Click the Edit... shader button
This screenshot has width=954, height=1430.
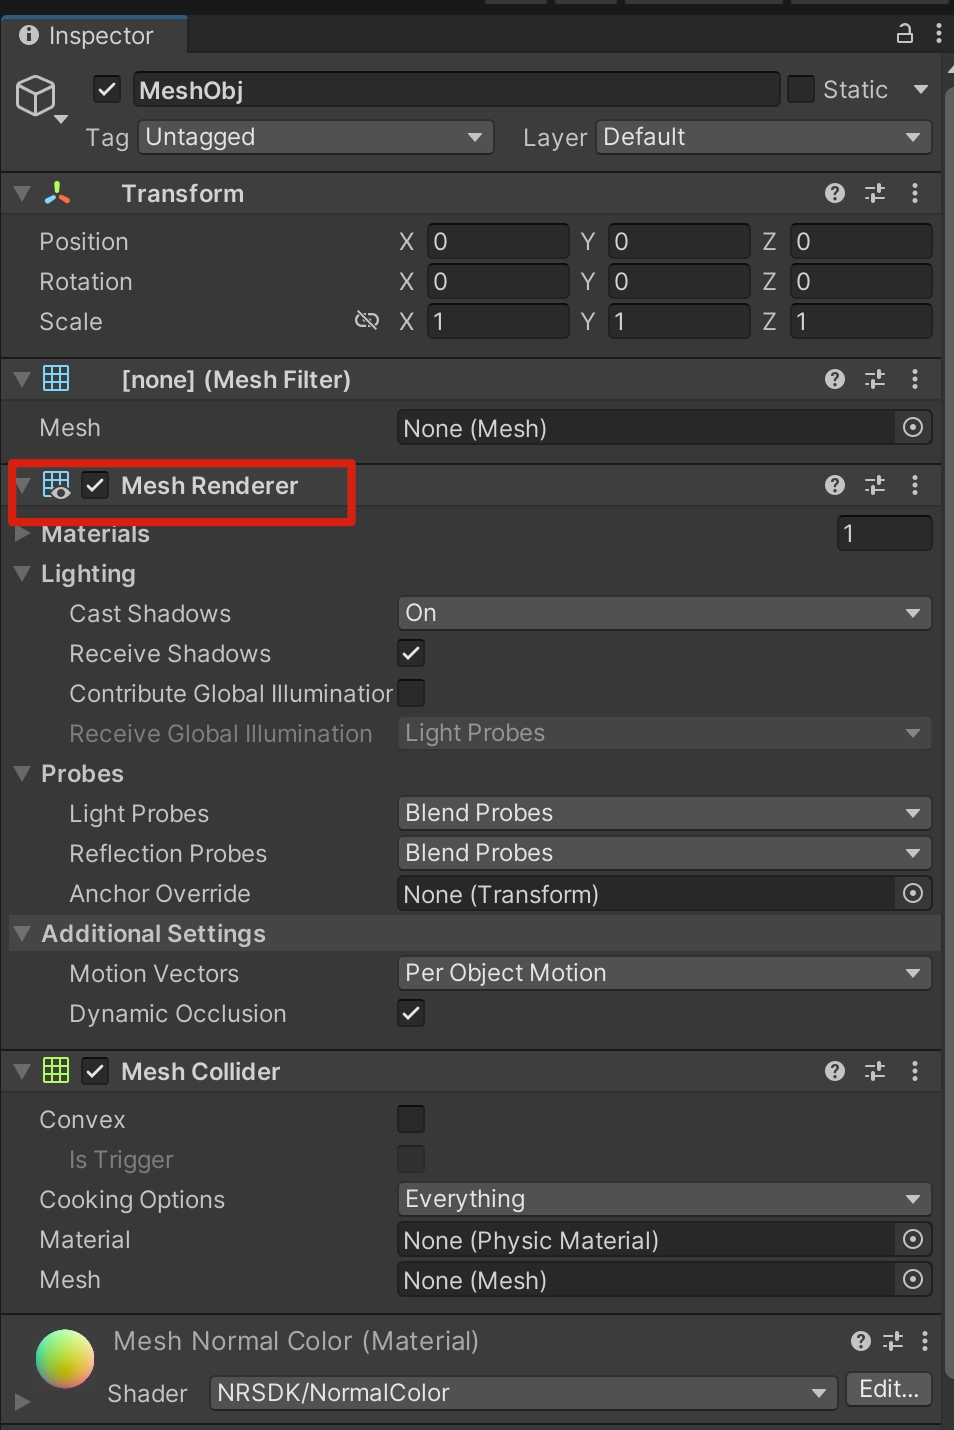point(888,1389)
